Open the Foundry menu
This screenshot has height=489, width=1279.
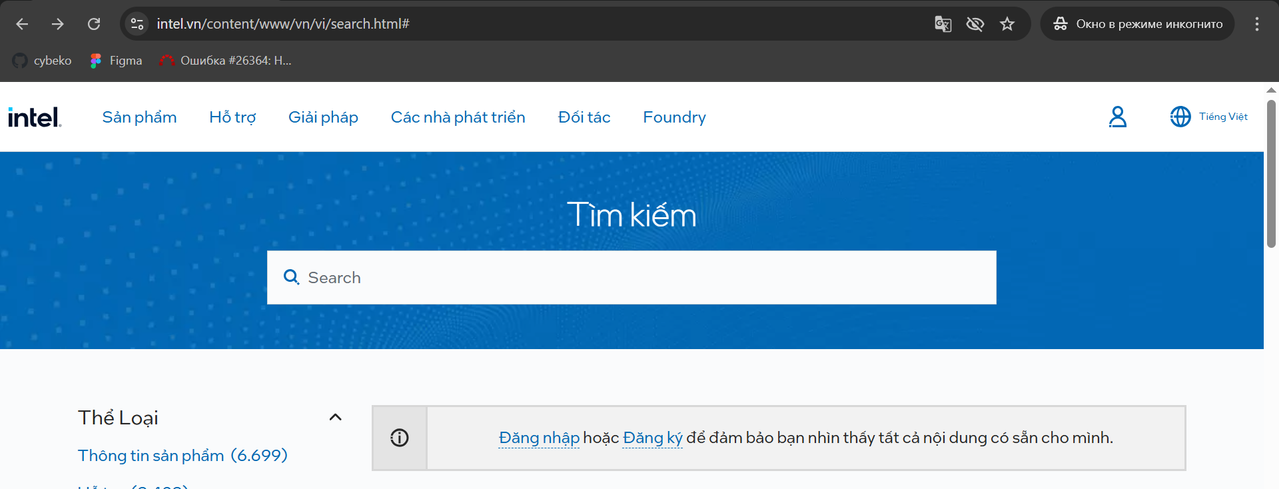click(674, 117)
